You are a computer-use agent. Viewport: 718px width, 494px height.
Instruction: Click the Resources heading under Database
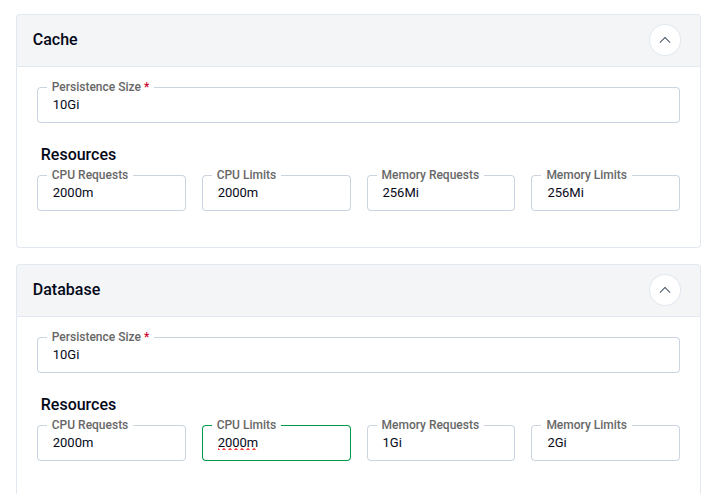(x=78, y=405)
